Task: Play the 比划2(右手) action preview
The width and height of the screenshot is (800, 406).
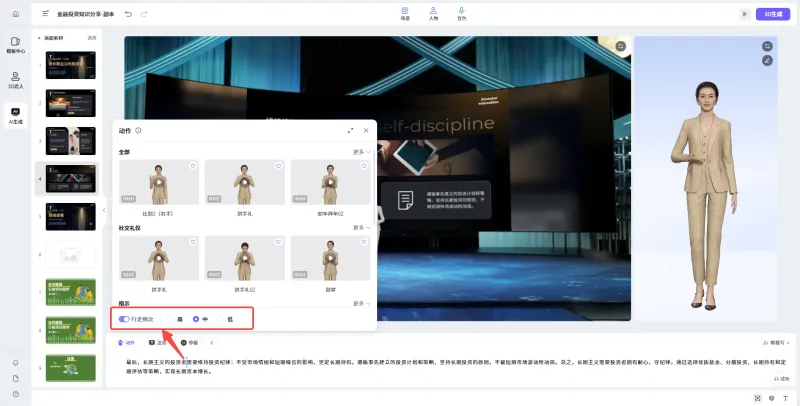Action: click(x=159, y=182)
